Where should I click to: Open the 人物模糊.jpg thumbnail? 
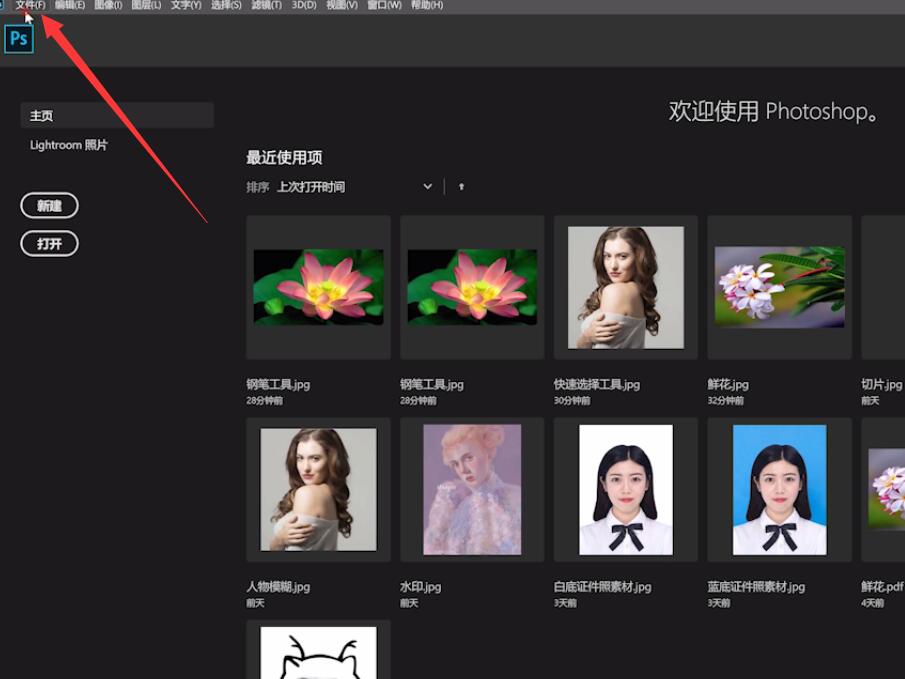pos(319,490)
